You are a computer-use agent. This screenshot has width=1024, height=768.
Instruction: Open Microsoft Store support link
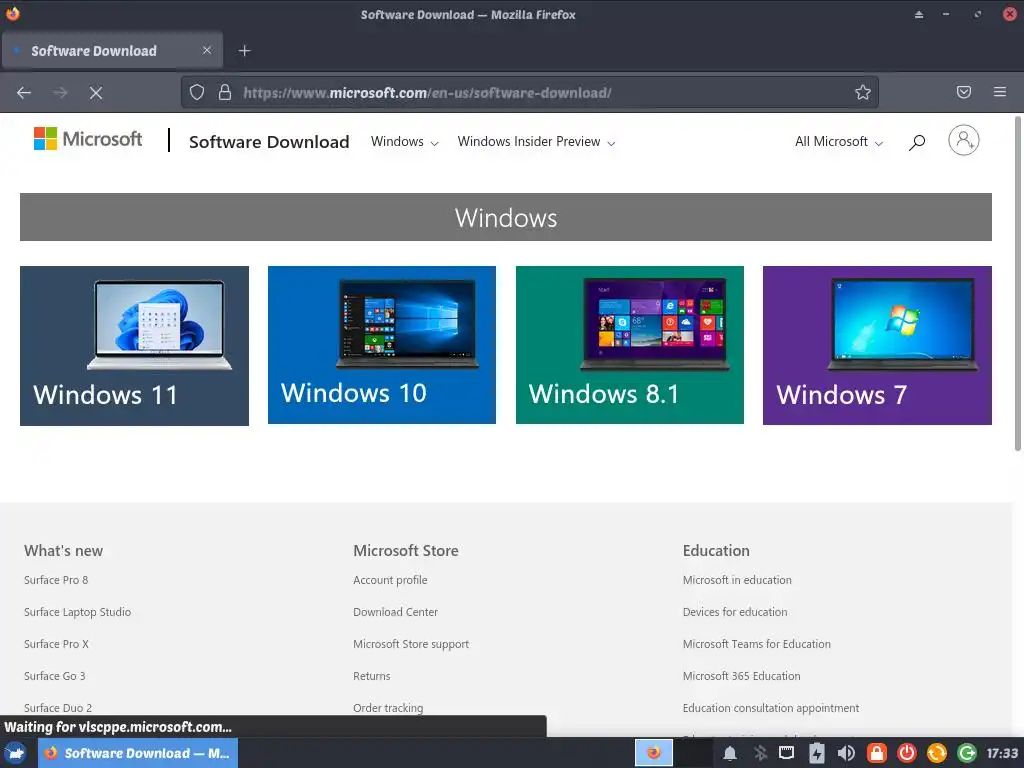tap(411, 644)
